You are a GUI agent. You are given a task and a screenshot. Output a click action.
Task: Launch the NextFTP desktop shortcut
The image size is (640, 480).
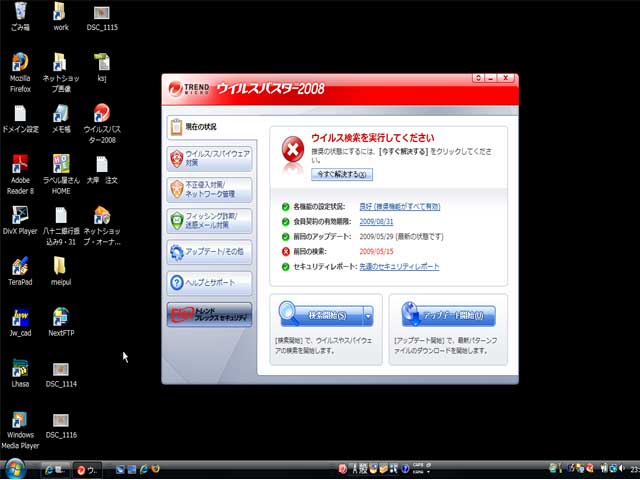(x=62, y=318)
